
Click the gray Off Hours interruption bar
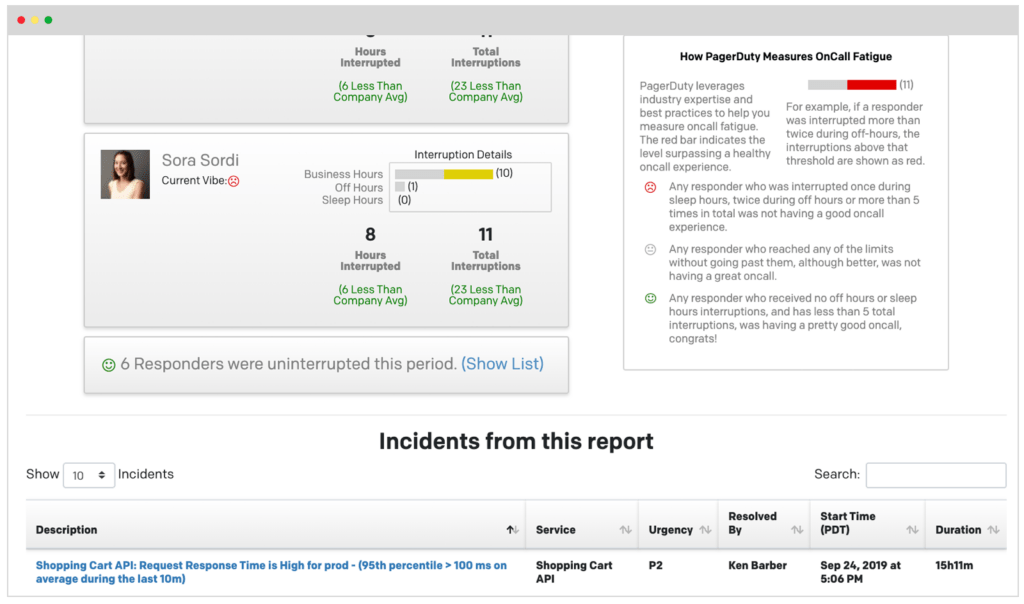click(x=400, y=187)
